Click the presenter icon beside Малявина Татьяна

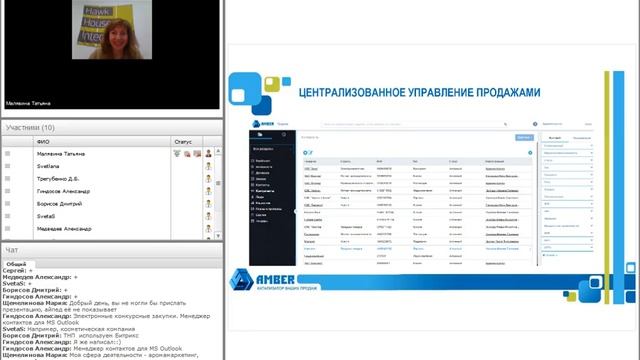(x=209, y=153)
